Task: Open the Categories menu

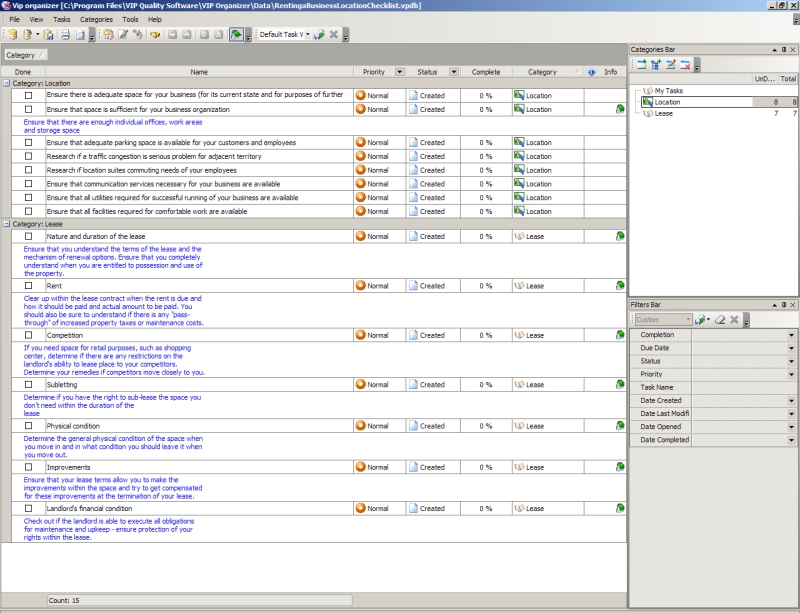Action: tap(96, 19)
